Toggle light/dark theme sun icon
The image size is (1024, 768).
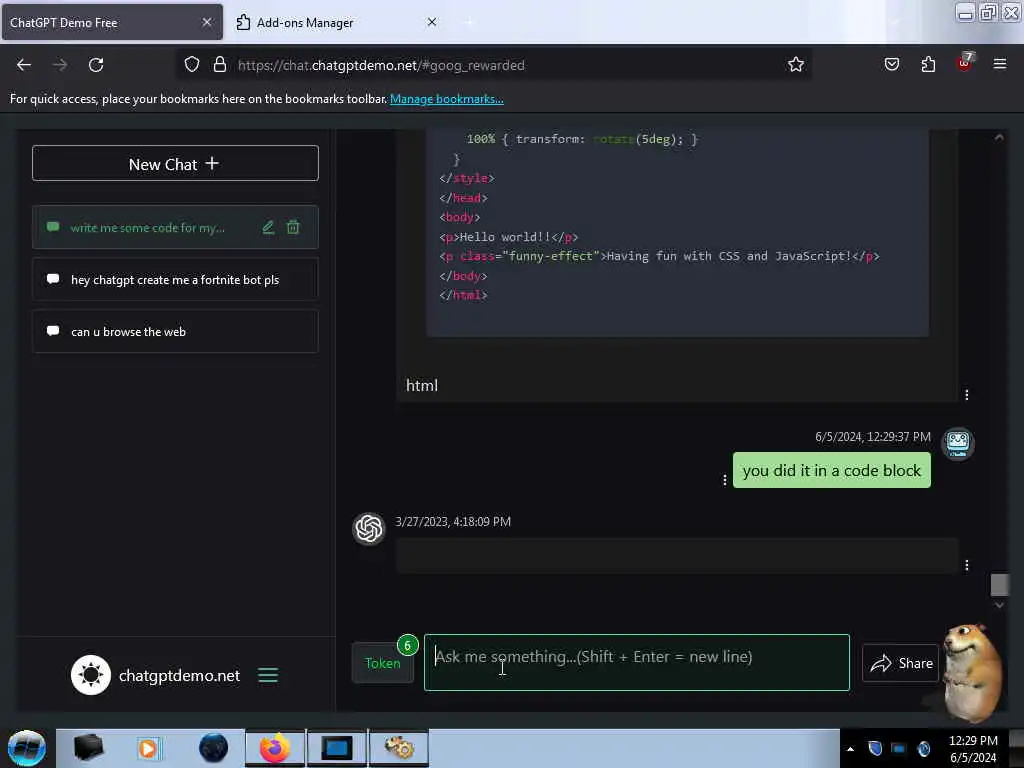pyautogui.click(x=91, y=675)
